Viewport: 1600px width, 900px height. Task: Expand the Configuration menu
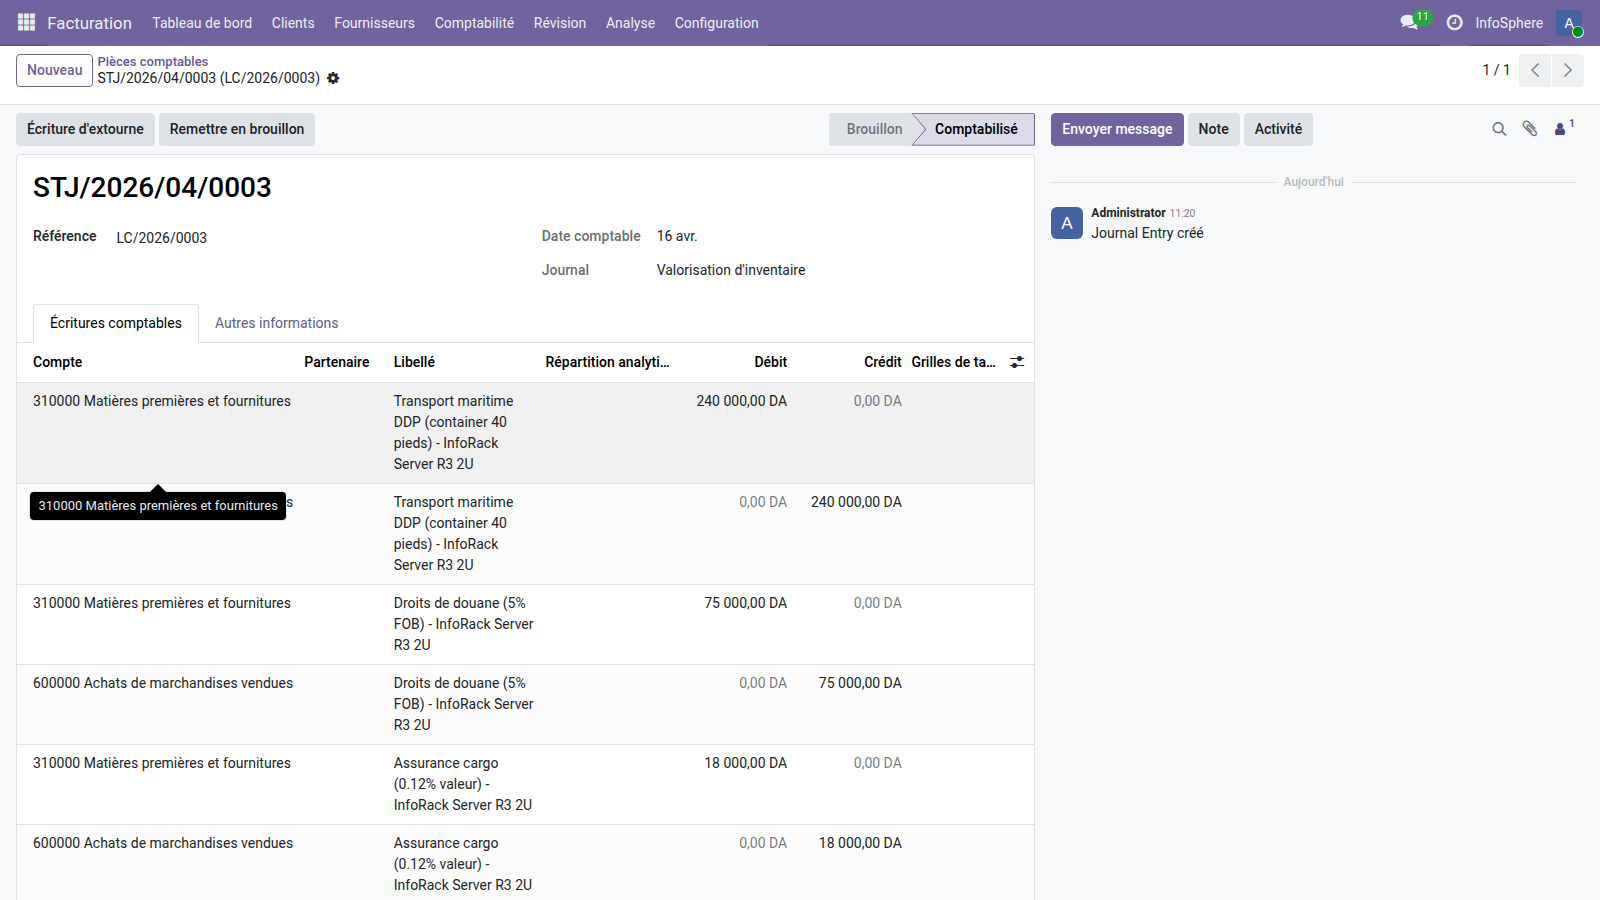click(x=716, y=23)
